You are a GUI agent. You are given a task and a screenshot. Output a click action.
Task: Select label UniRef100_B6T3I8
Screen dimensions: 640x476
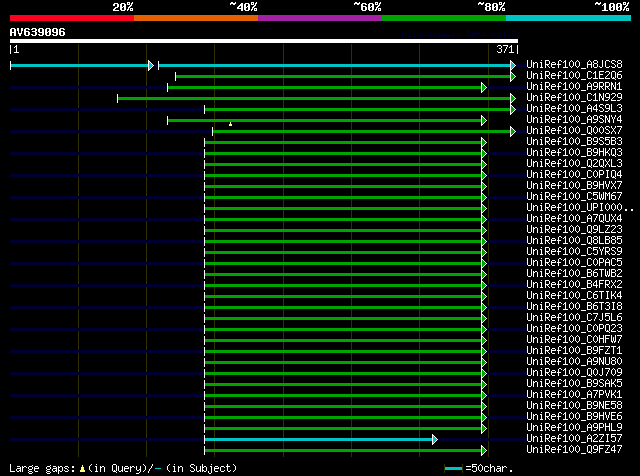click(574, 307)
